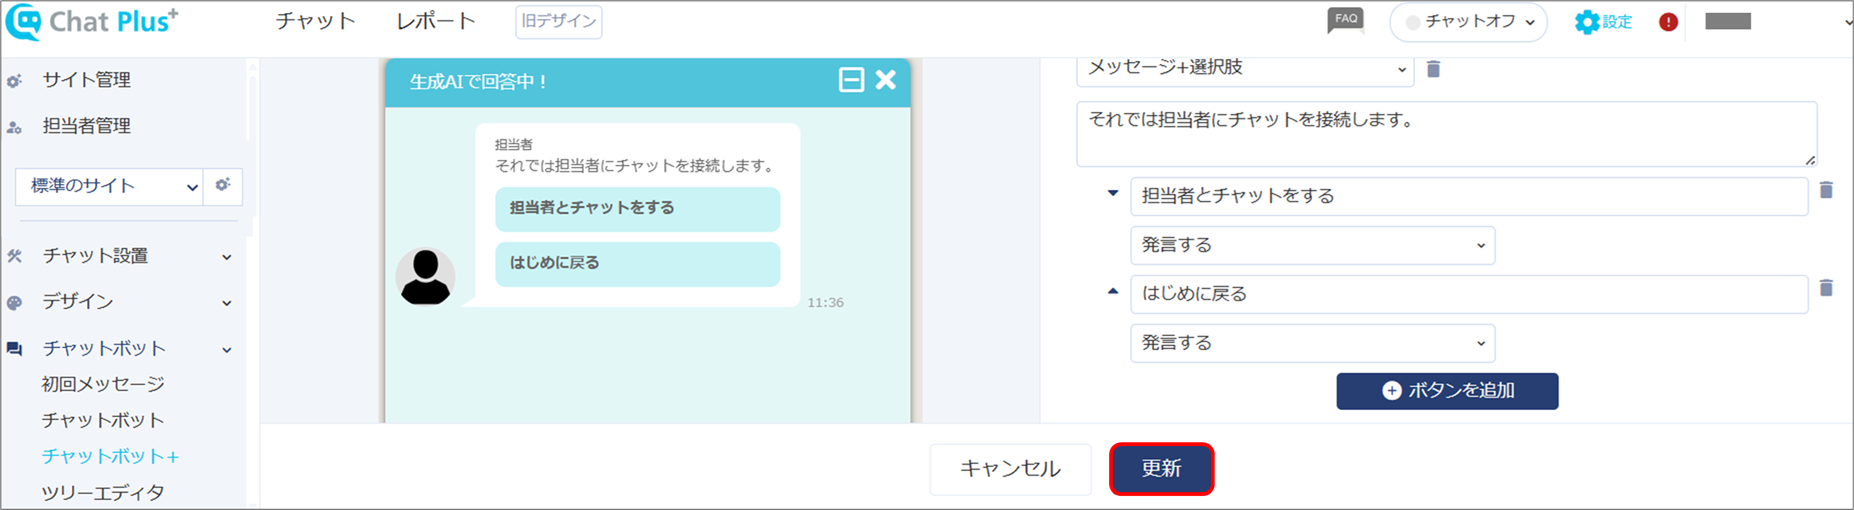The height and width of the screenshot is (510, 1854).
Task: Open the 標準のサイト site selector
Action: 110,186
